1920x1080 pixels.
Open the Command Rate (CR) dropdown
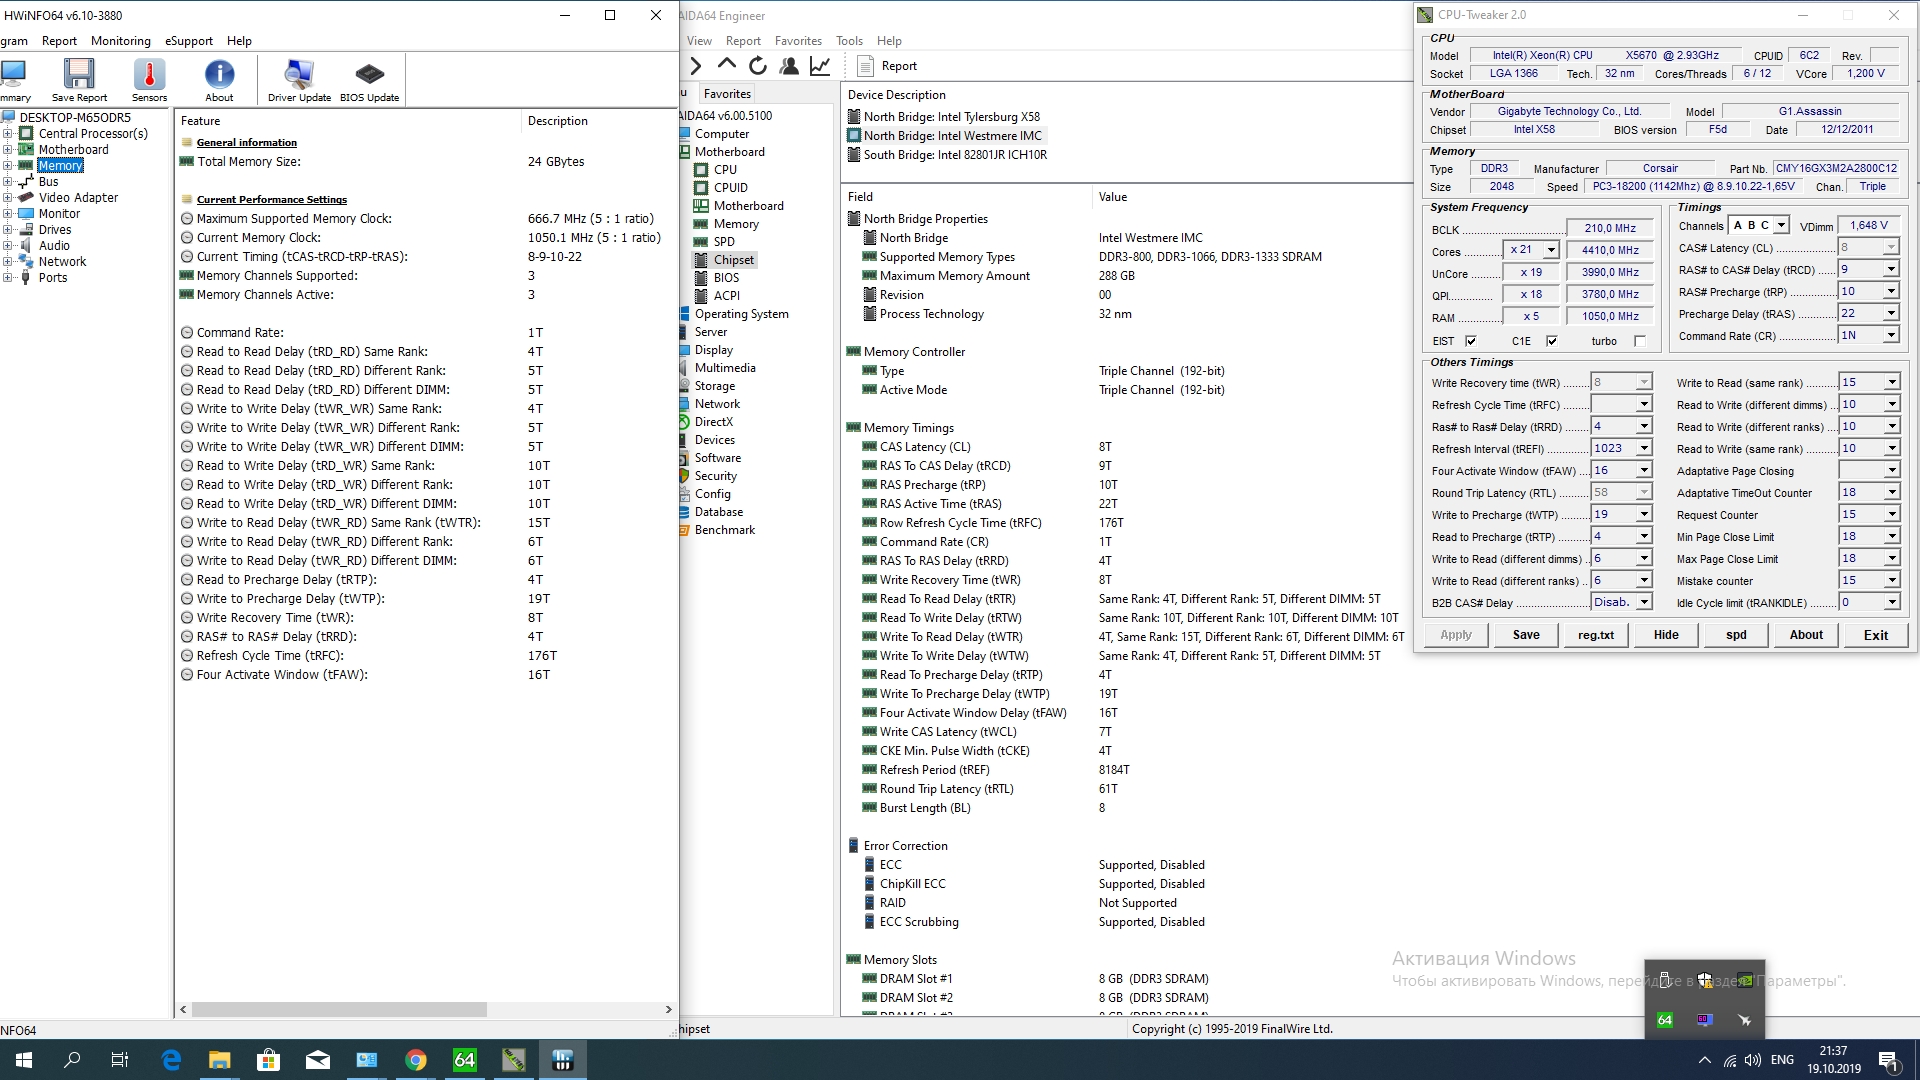1891,336
